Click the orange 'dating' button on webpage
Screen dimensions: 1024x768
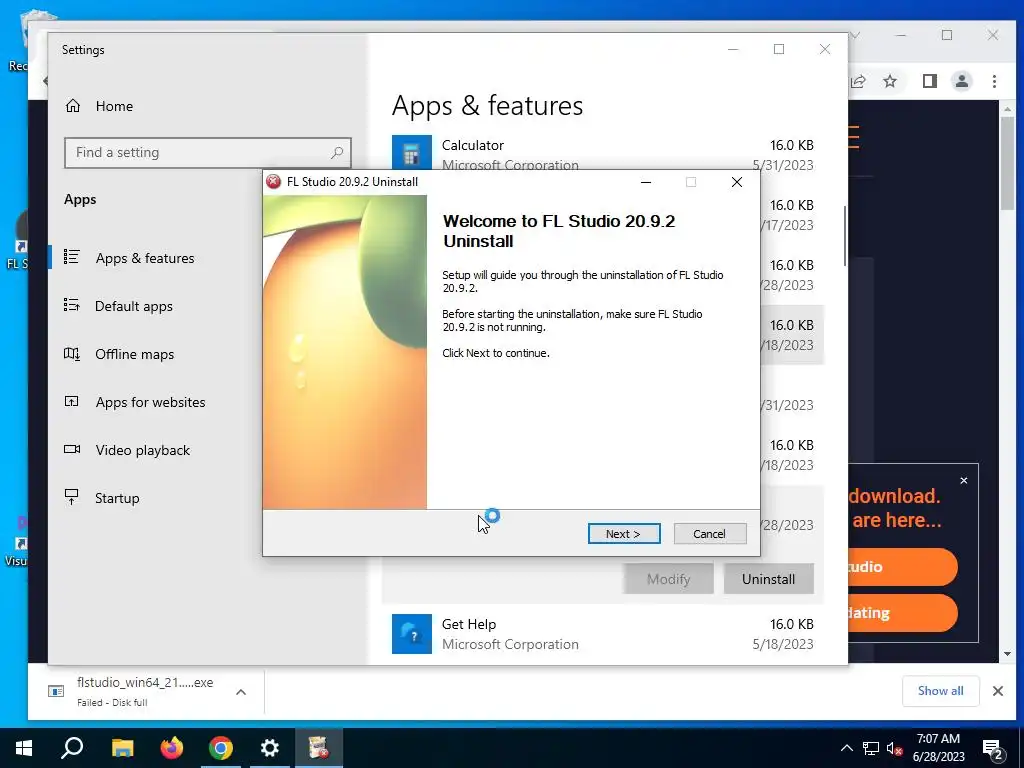tap(903, 613)
